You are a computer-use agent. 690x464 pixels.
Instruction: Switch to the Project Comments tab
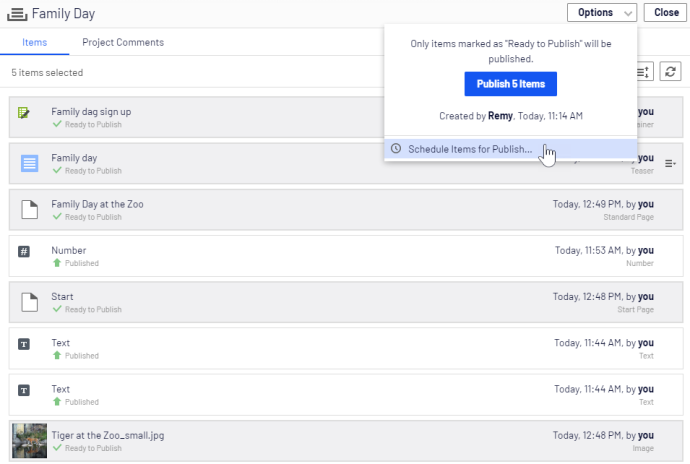click(123, 42)
